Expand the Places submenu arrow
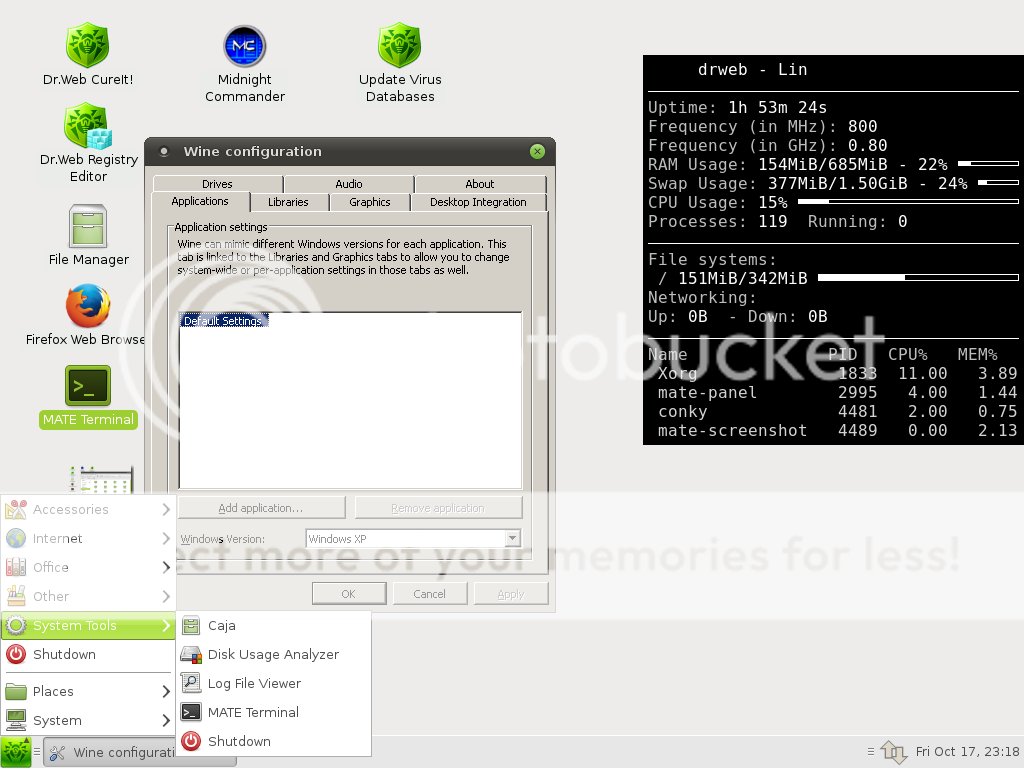Screen dimensions: 1024x768 pyautogui.click(x=166, y=691)
